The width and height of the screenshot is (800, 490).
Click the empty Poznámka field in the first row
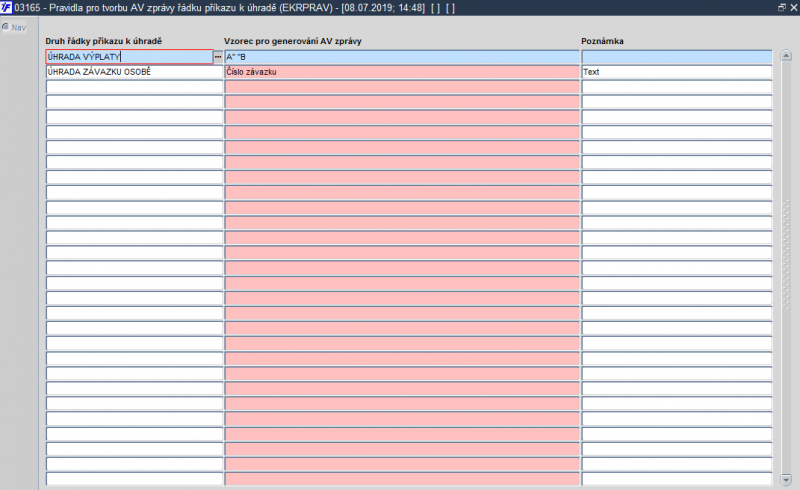pos(677,57)
